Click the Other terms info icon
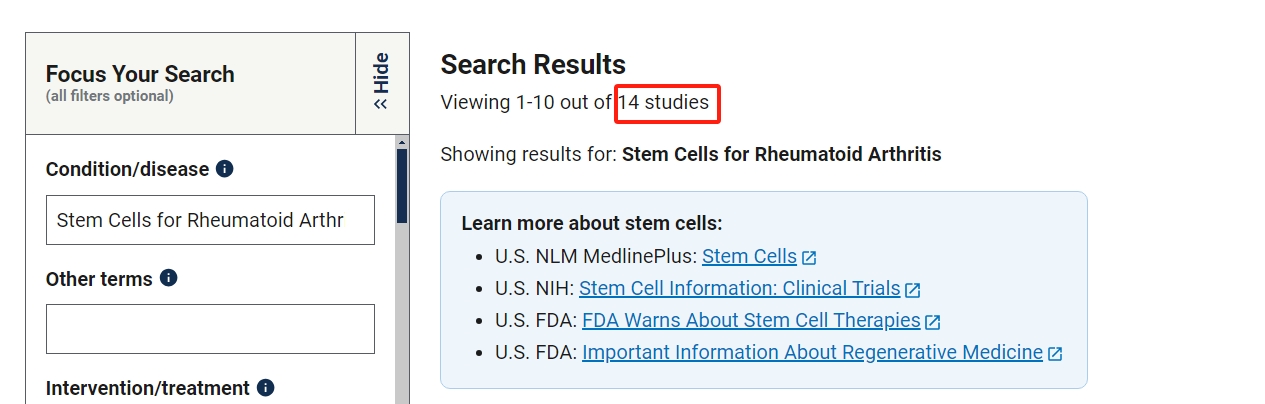The height and width of the screenshot is (404, 1265). pyautogui.click(x=169, y=278)
